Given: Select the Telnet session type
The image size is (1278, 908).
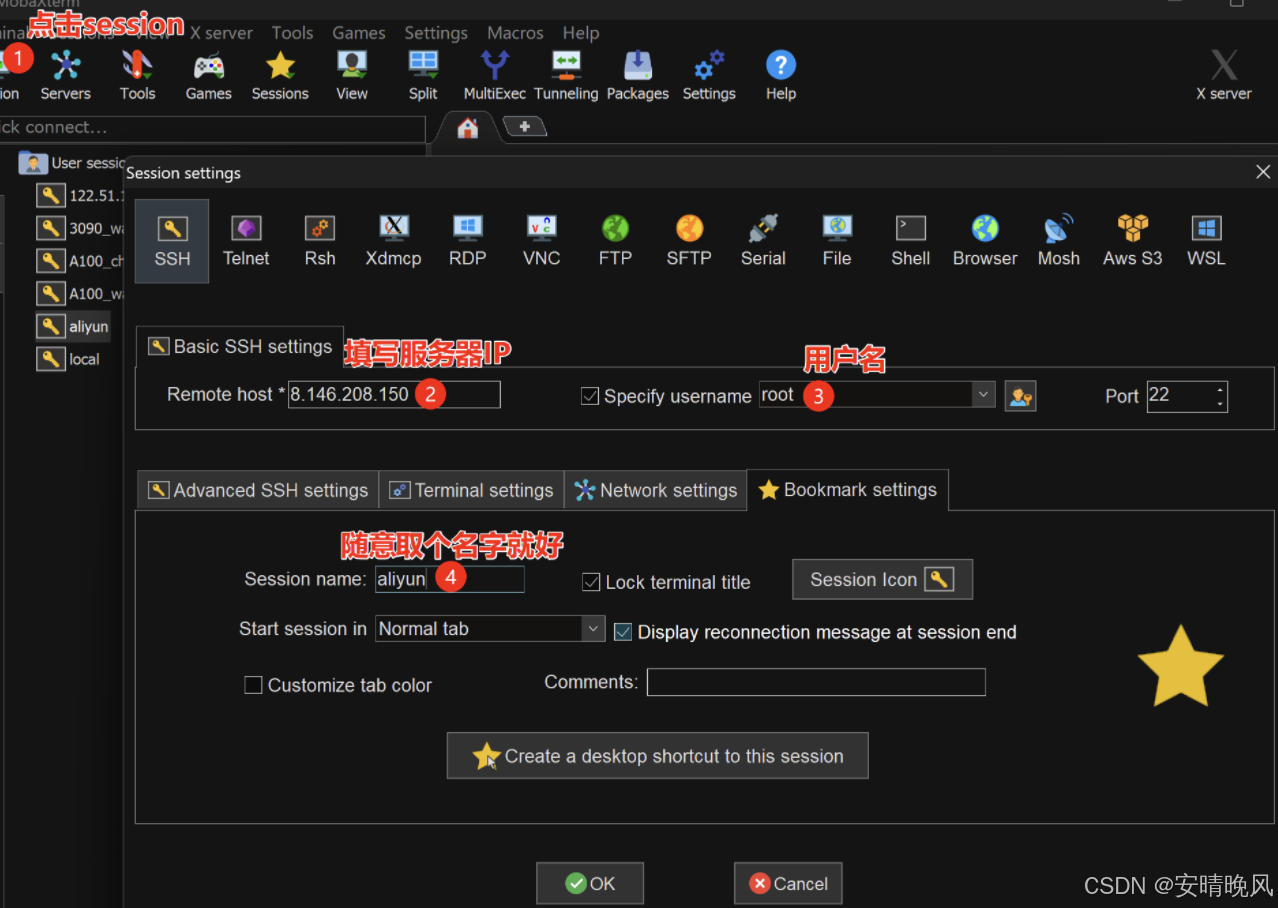Looking at the screenshot, I should pos(246,241).
